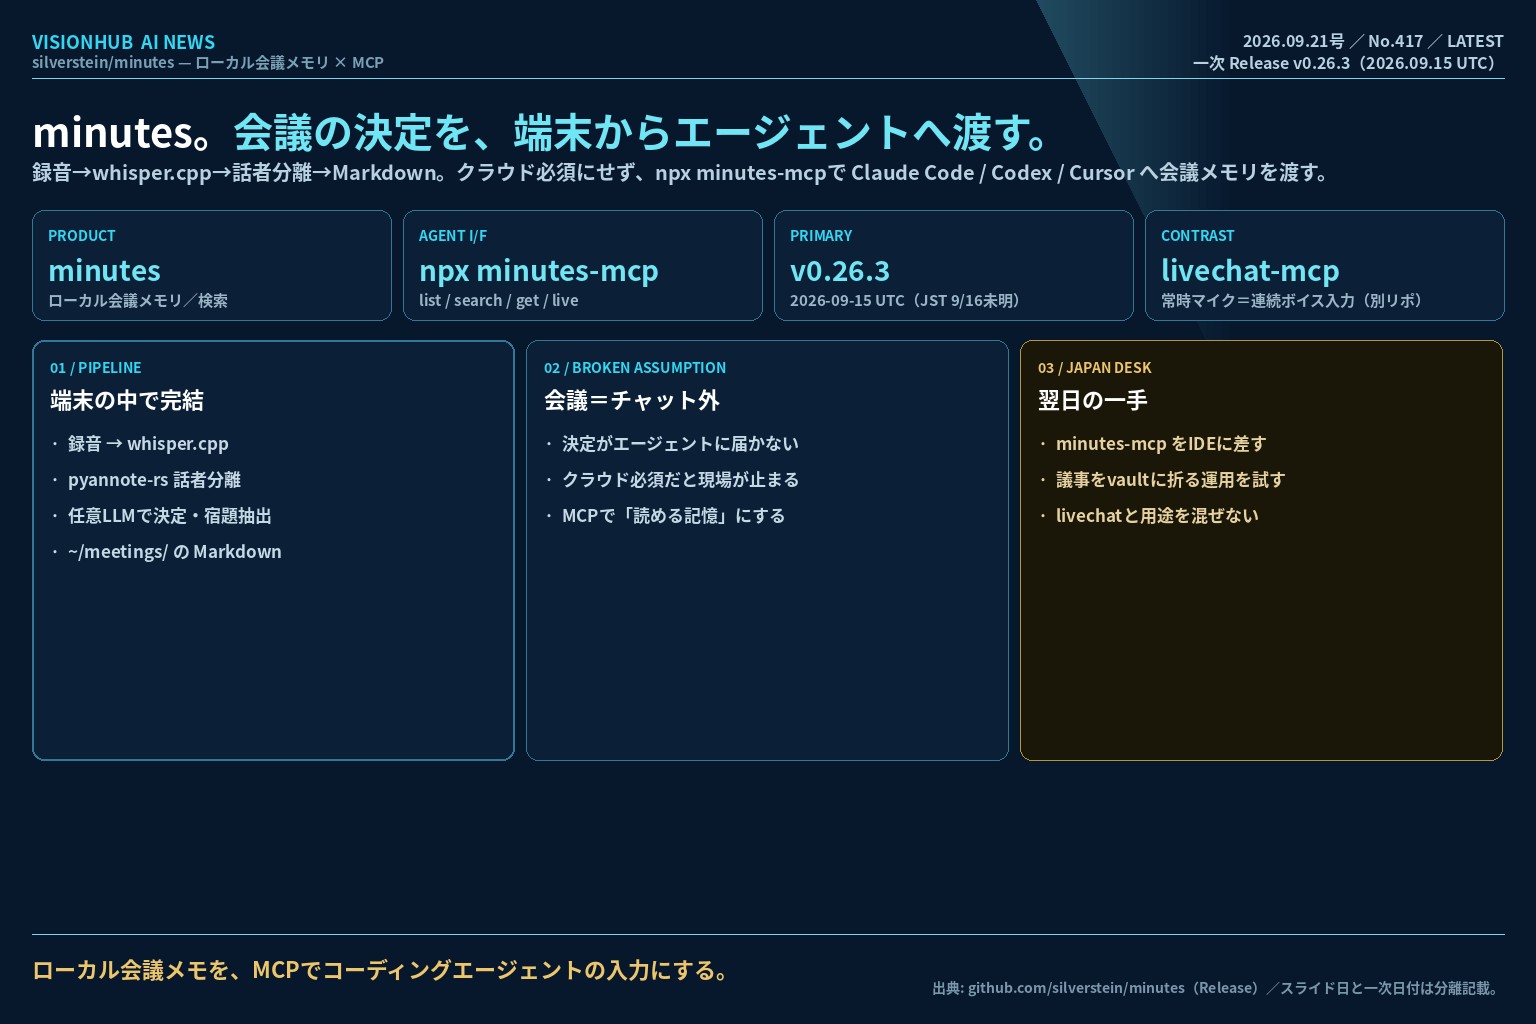Click the 'silverstein/minutes — ローカル会議メモリ × MCP' subtitle
1536x1024 pixels.
(x=208, y=62)
